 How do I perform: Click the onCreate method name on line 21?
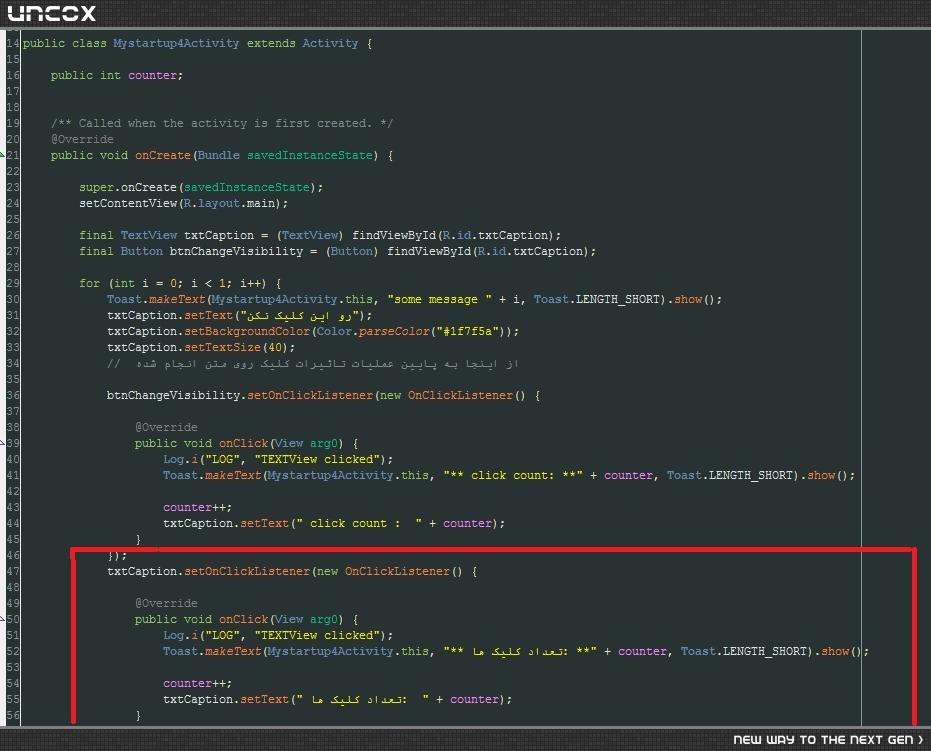point(163,155)
